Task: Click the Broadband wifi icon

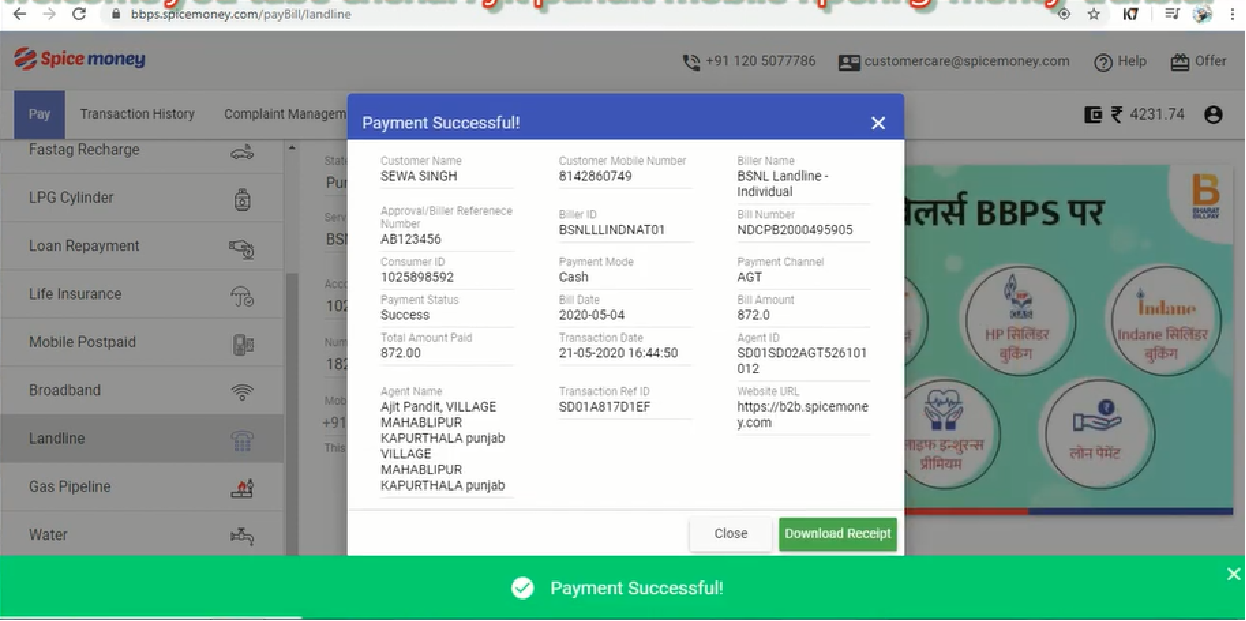Action: (x=242, y=391)
